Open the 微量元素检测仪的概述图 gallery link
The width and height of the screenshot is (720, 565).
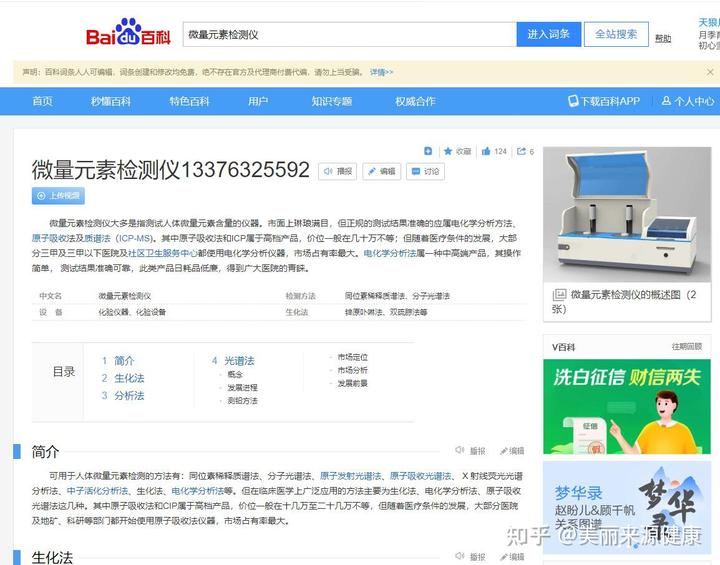click(624, 301)
